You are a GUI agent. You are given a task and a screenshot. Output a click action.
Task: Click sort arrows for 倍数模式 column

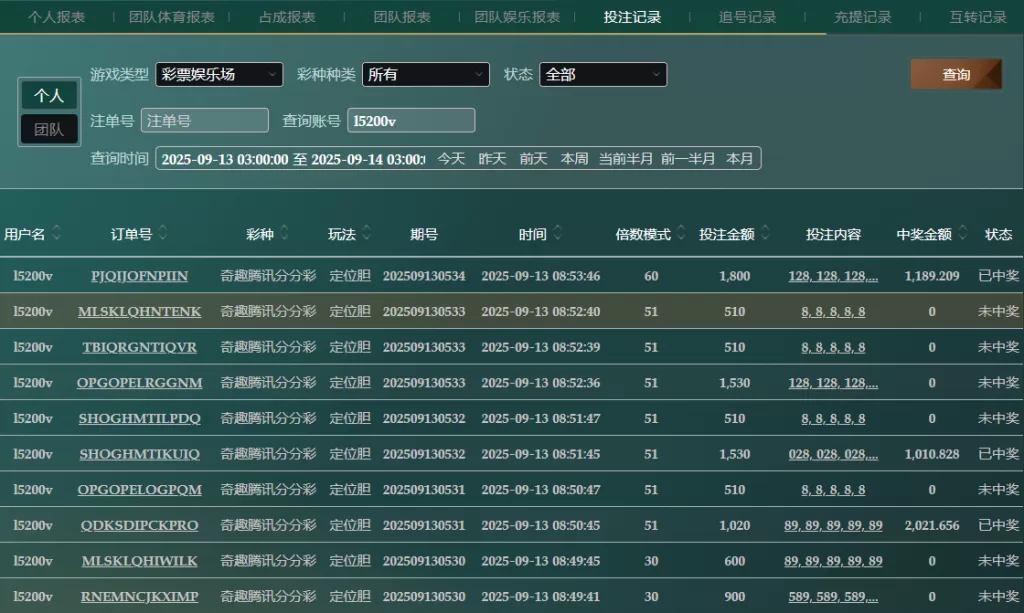(681, 233)
